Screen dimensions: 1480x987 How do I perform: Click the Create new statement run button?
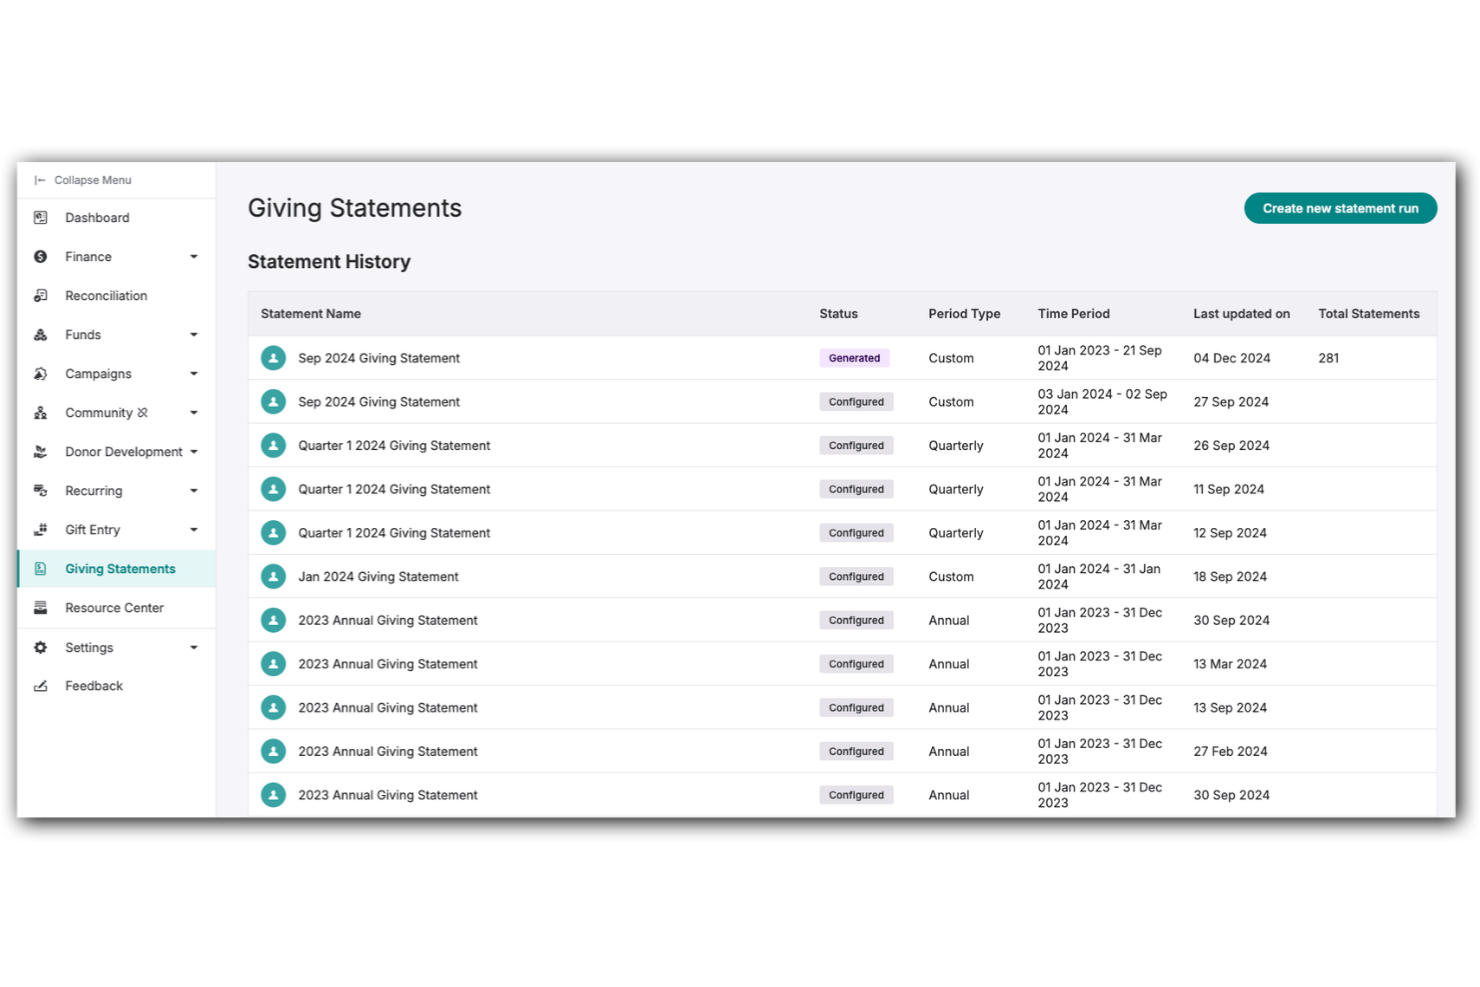click(x=1340, y=208)
